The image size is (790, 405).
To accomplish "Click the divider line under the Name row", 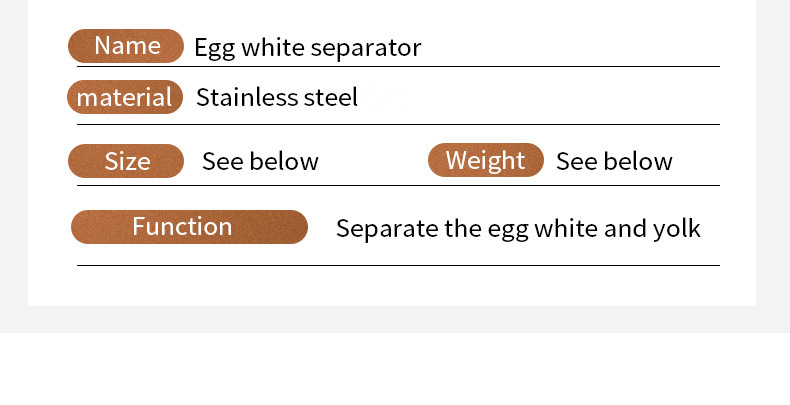I will (398, 66).
